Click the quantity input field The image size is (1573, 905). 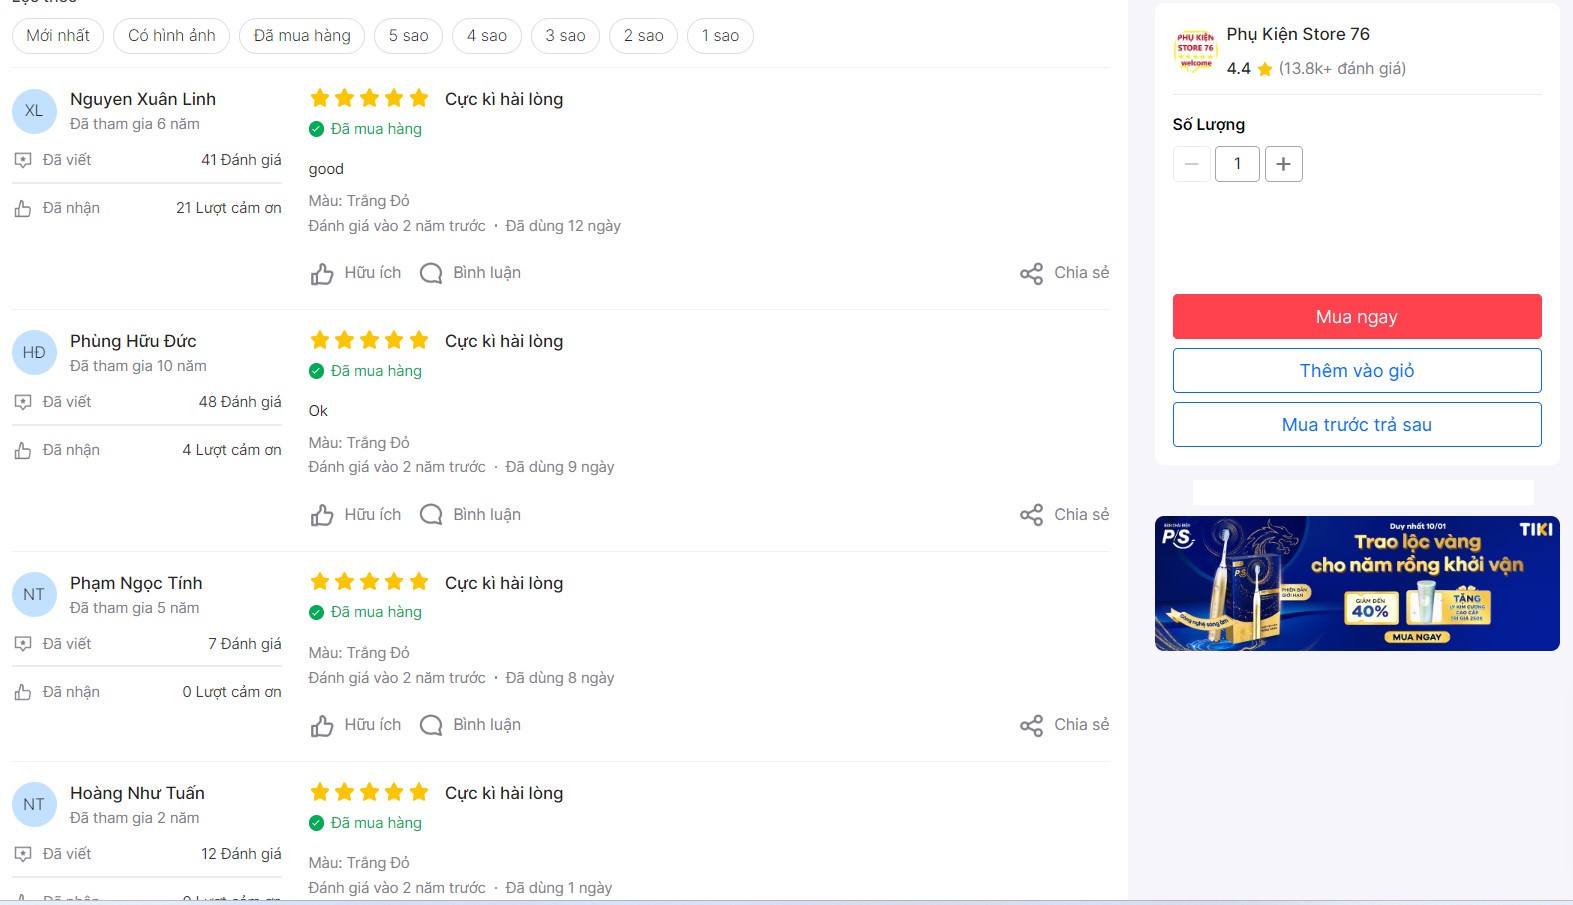click(x=1237, y=164)
